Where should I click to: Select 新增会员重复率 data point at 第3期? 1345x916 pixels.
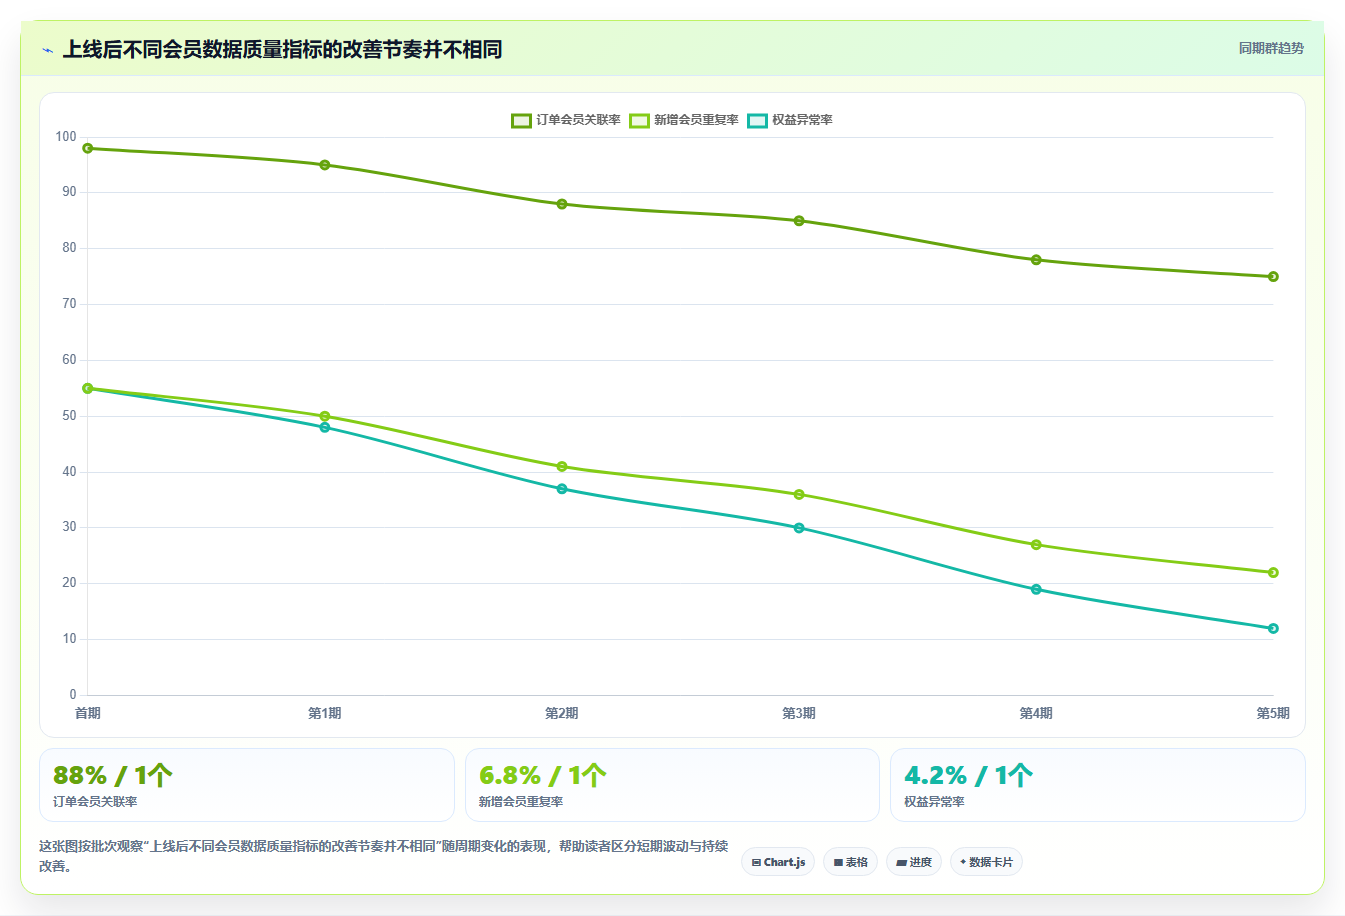pyautogui.click(x=799, y=495)
